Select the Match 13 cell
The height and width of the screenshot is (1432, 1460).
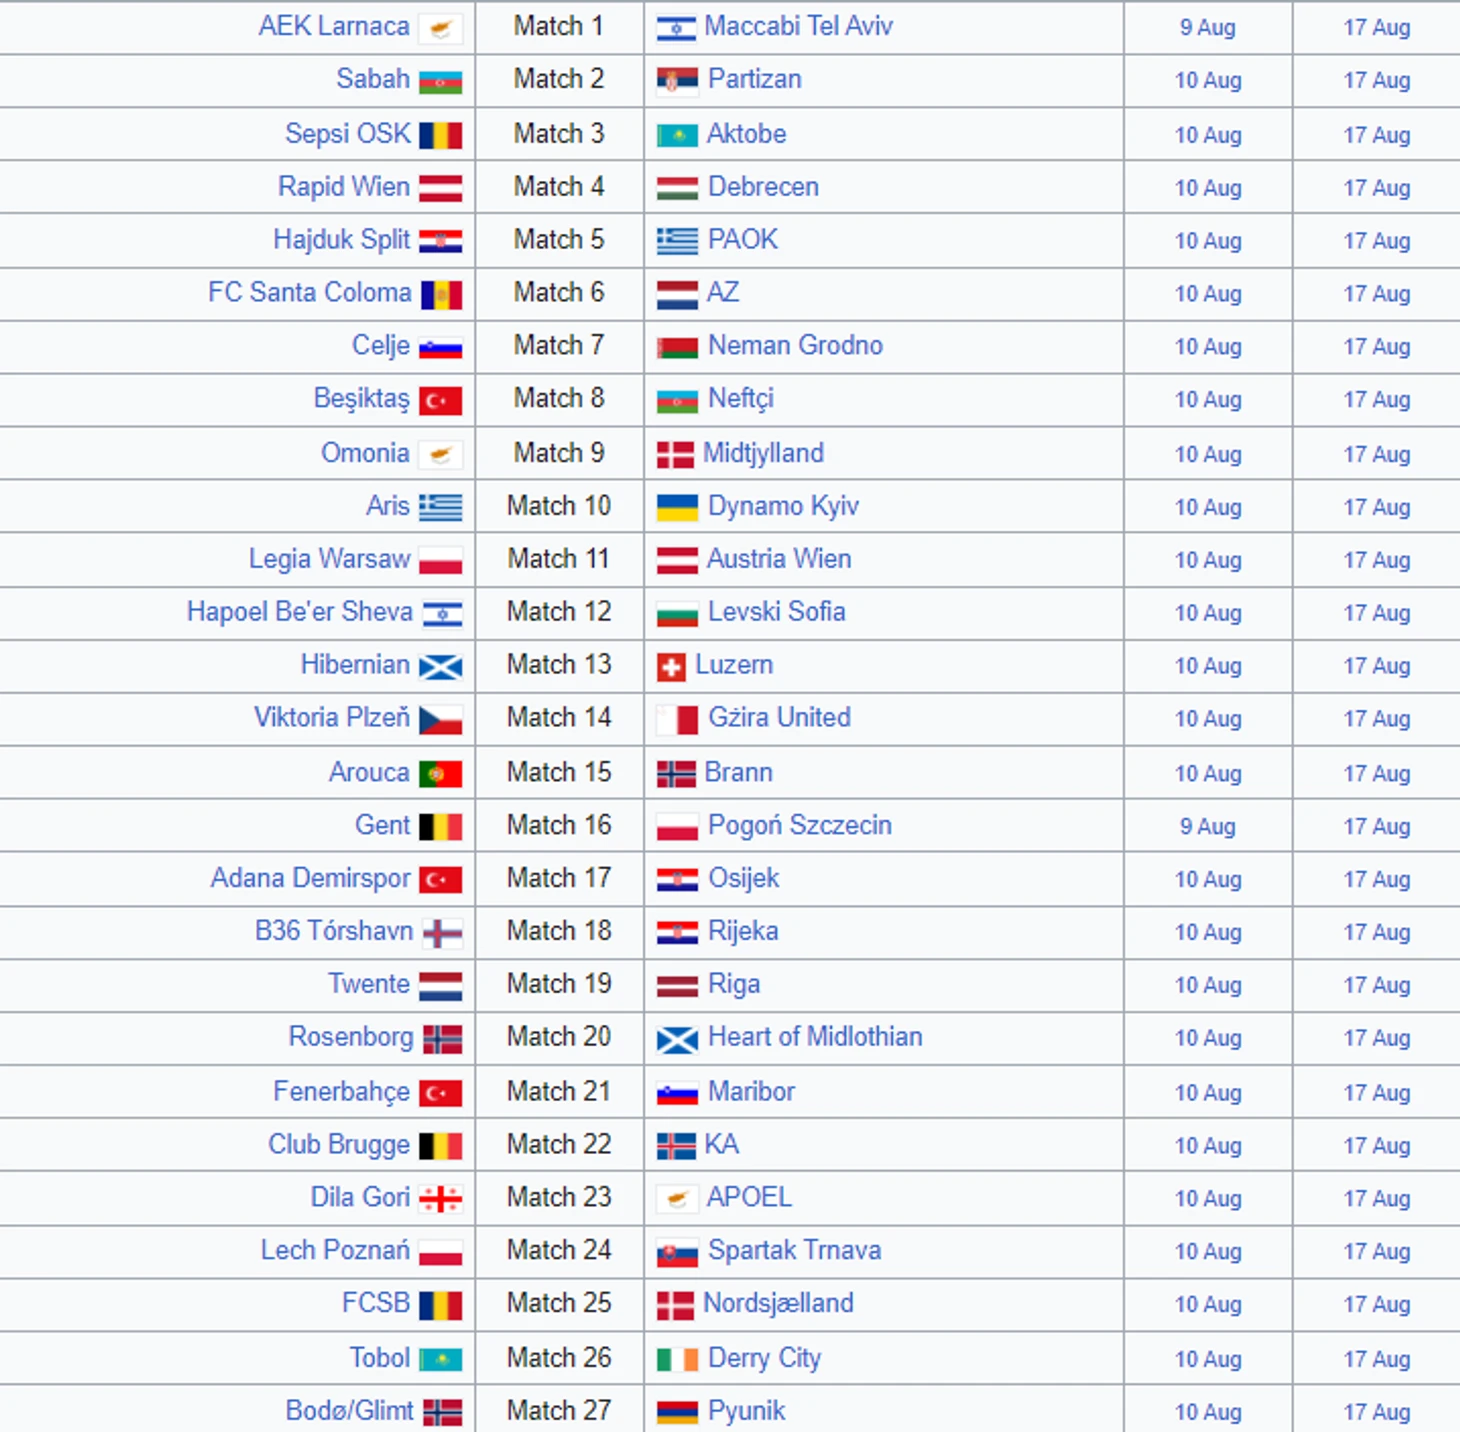pyautogui.click(x=558, y=665)
